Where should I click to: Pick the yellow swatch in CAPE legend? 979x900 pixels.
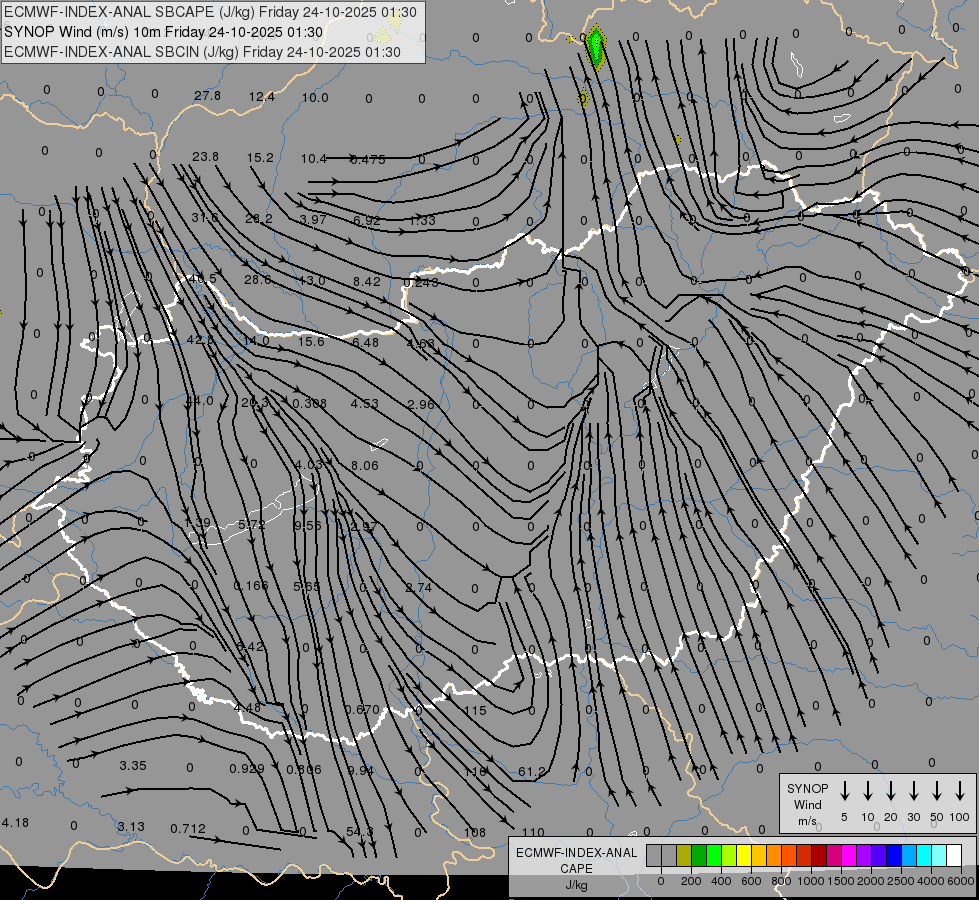[744, 855]
